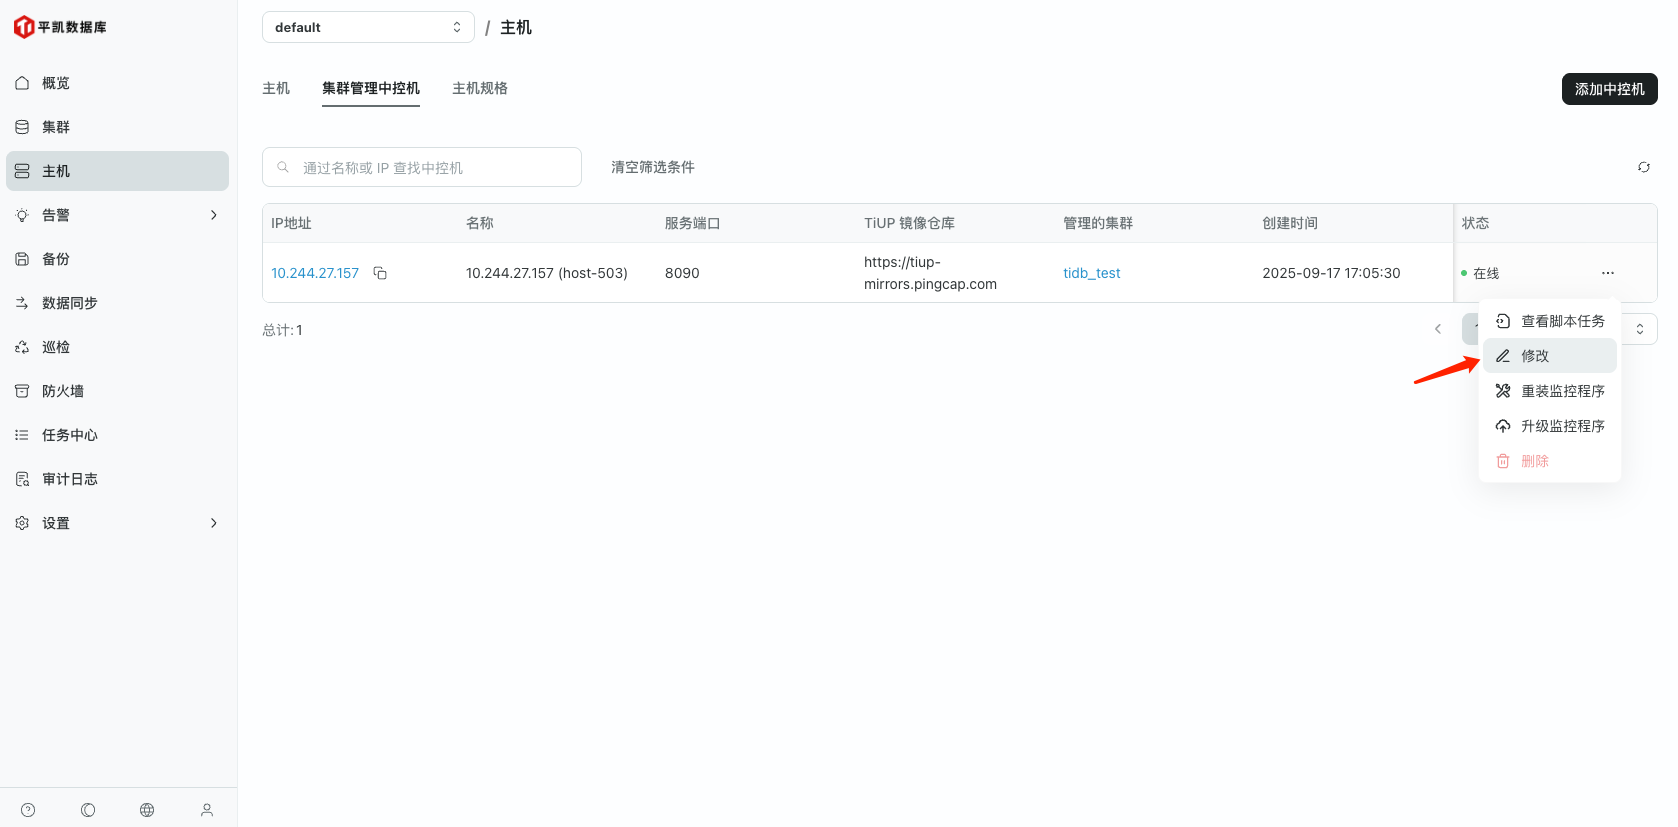Viewport: 1678px width, 827px height.
Task: Click the 清空筛选条件 button
Action: pos(652,167)
